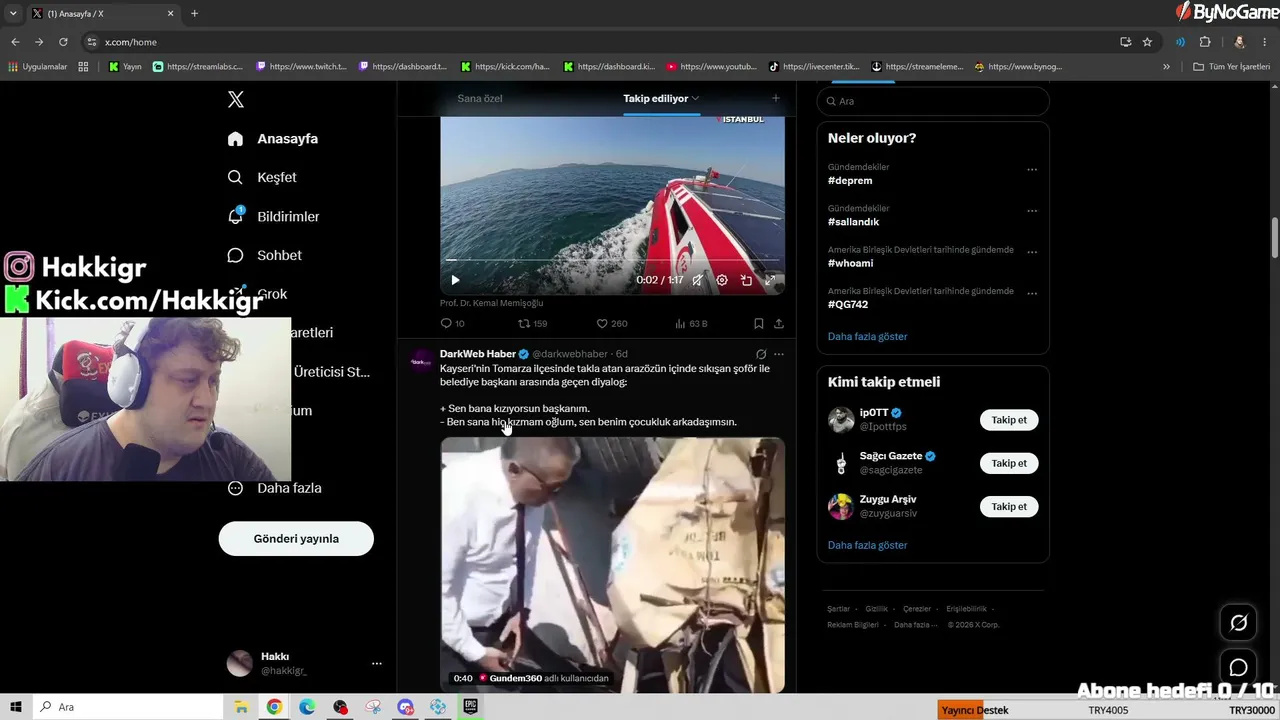Open the #sallandık trend
Viewport: 1280px width, 720px height.
pyautogui.click(x=854, y=222)
